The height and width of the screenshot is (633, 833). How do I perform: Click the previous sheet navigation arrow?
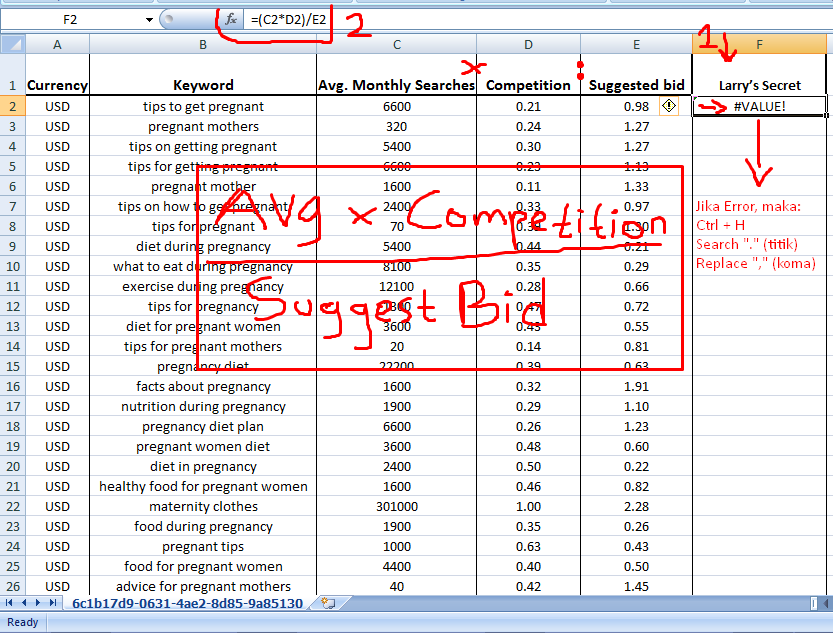pos(24,601)
